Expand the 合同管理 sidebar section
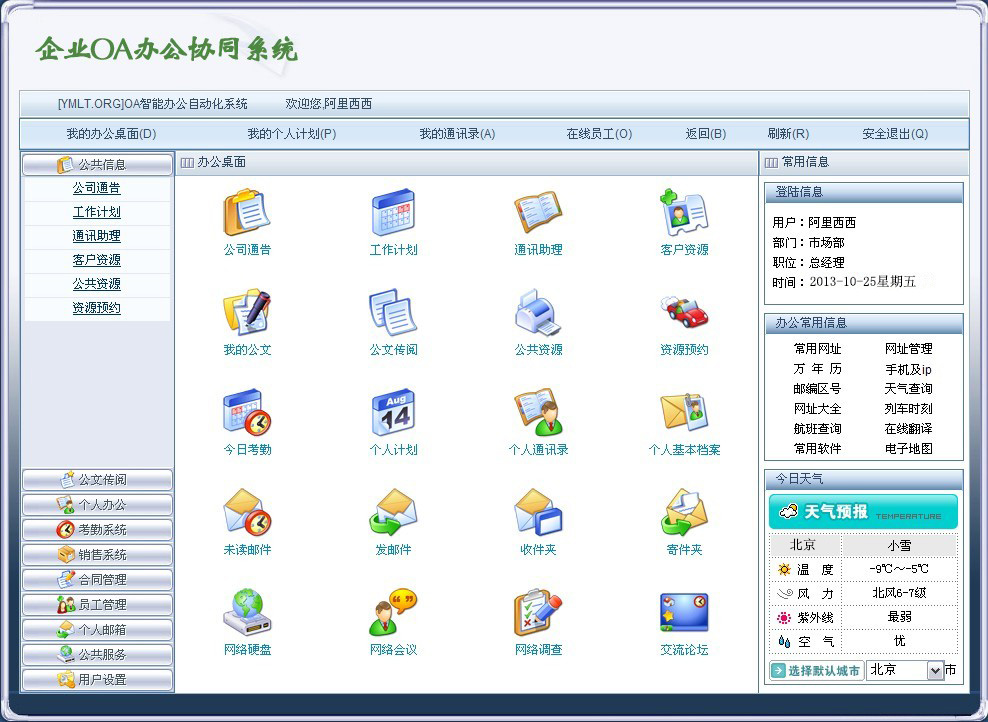The image size is (988, 722). [98, 580]
